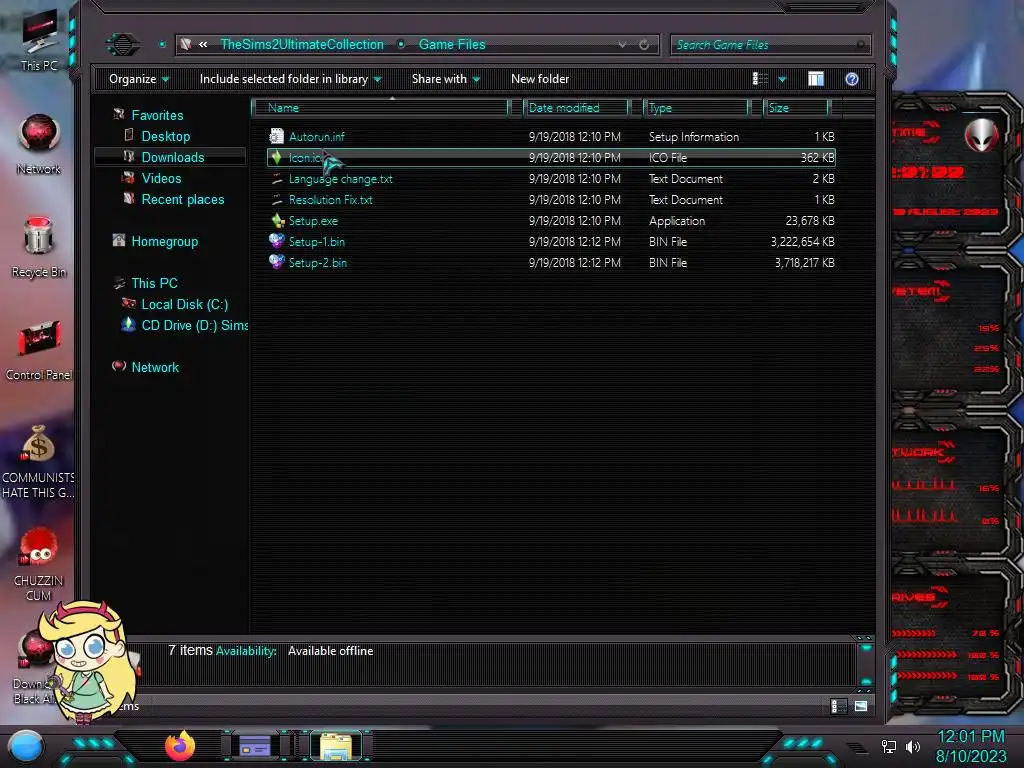Select Network in the navigation pane
This screenshot has height=768, width=1024.
pyautogui.click(x=155, y=367)
